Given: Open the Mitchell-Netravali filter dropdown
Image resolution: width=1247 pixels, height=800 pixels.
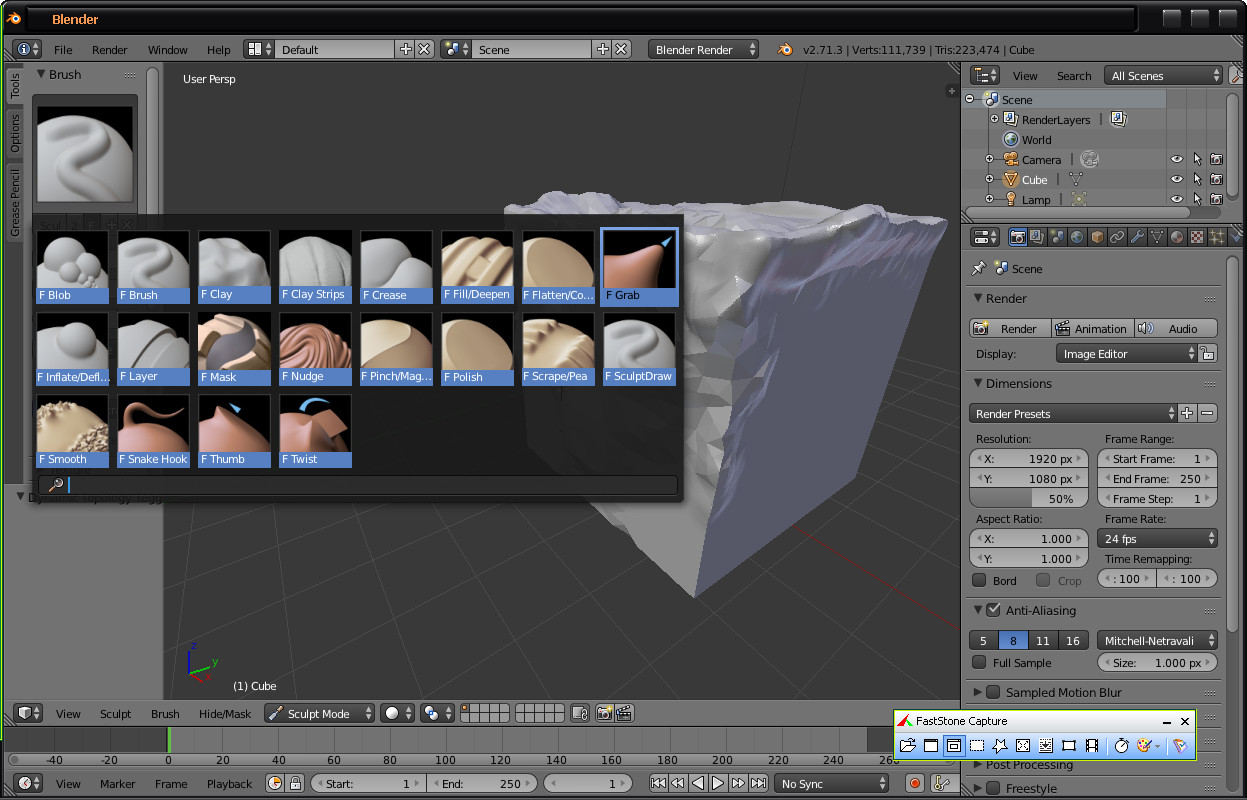Looking at the screenshot, I should 1157,640.
